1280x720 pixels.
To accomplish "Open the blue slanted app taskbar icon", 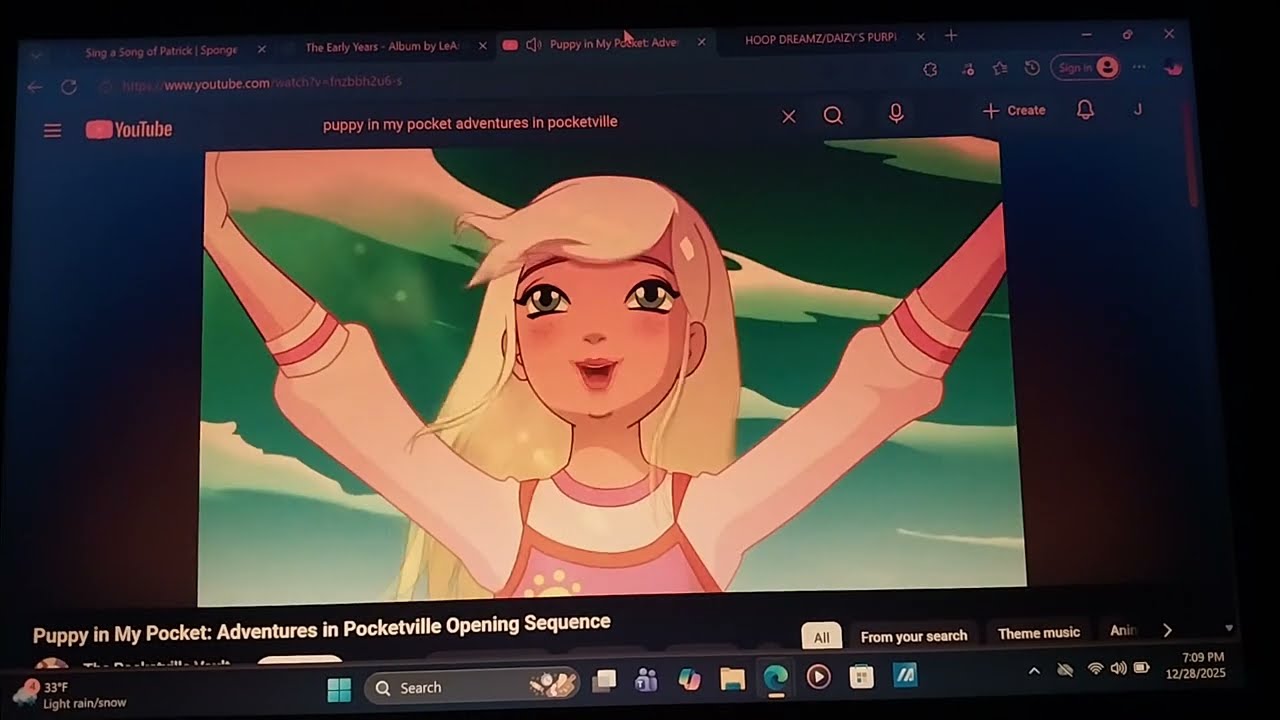I will 905,676.
